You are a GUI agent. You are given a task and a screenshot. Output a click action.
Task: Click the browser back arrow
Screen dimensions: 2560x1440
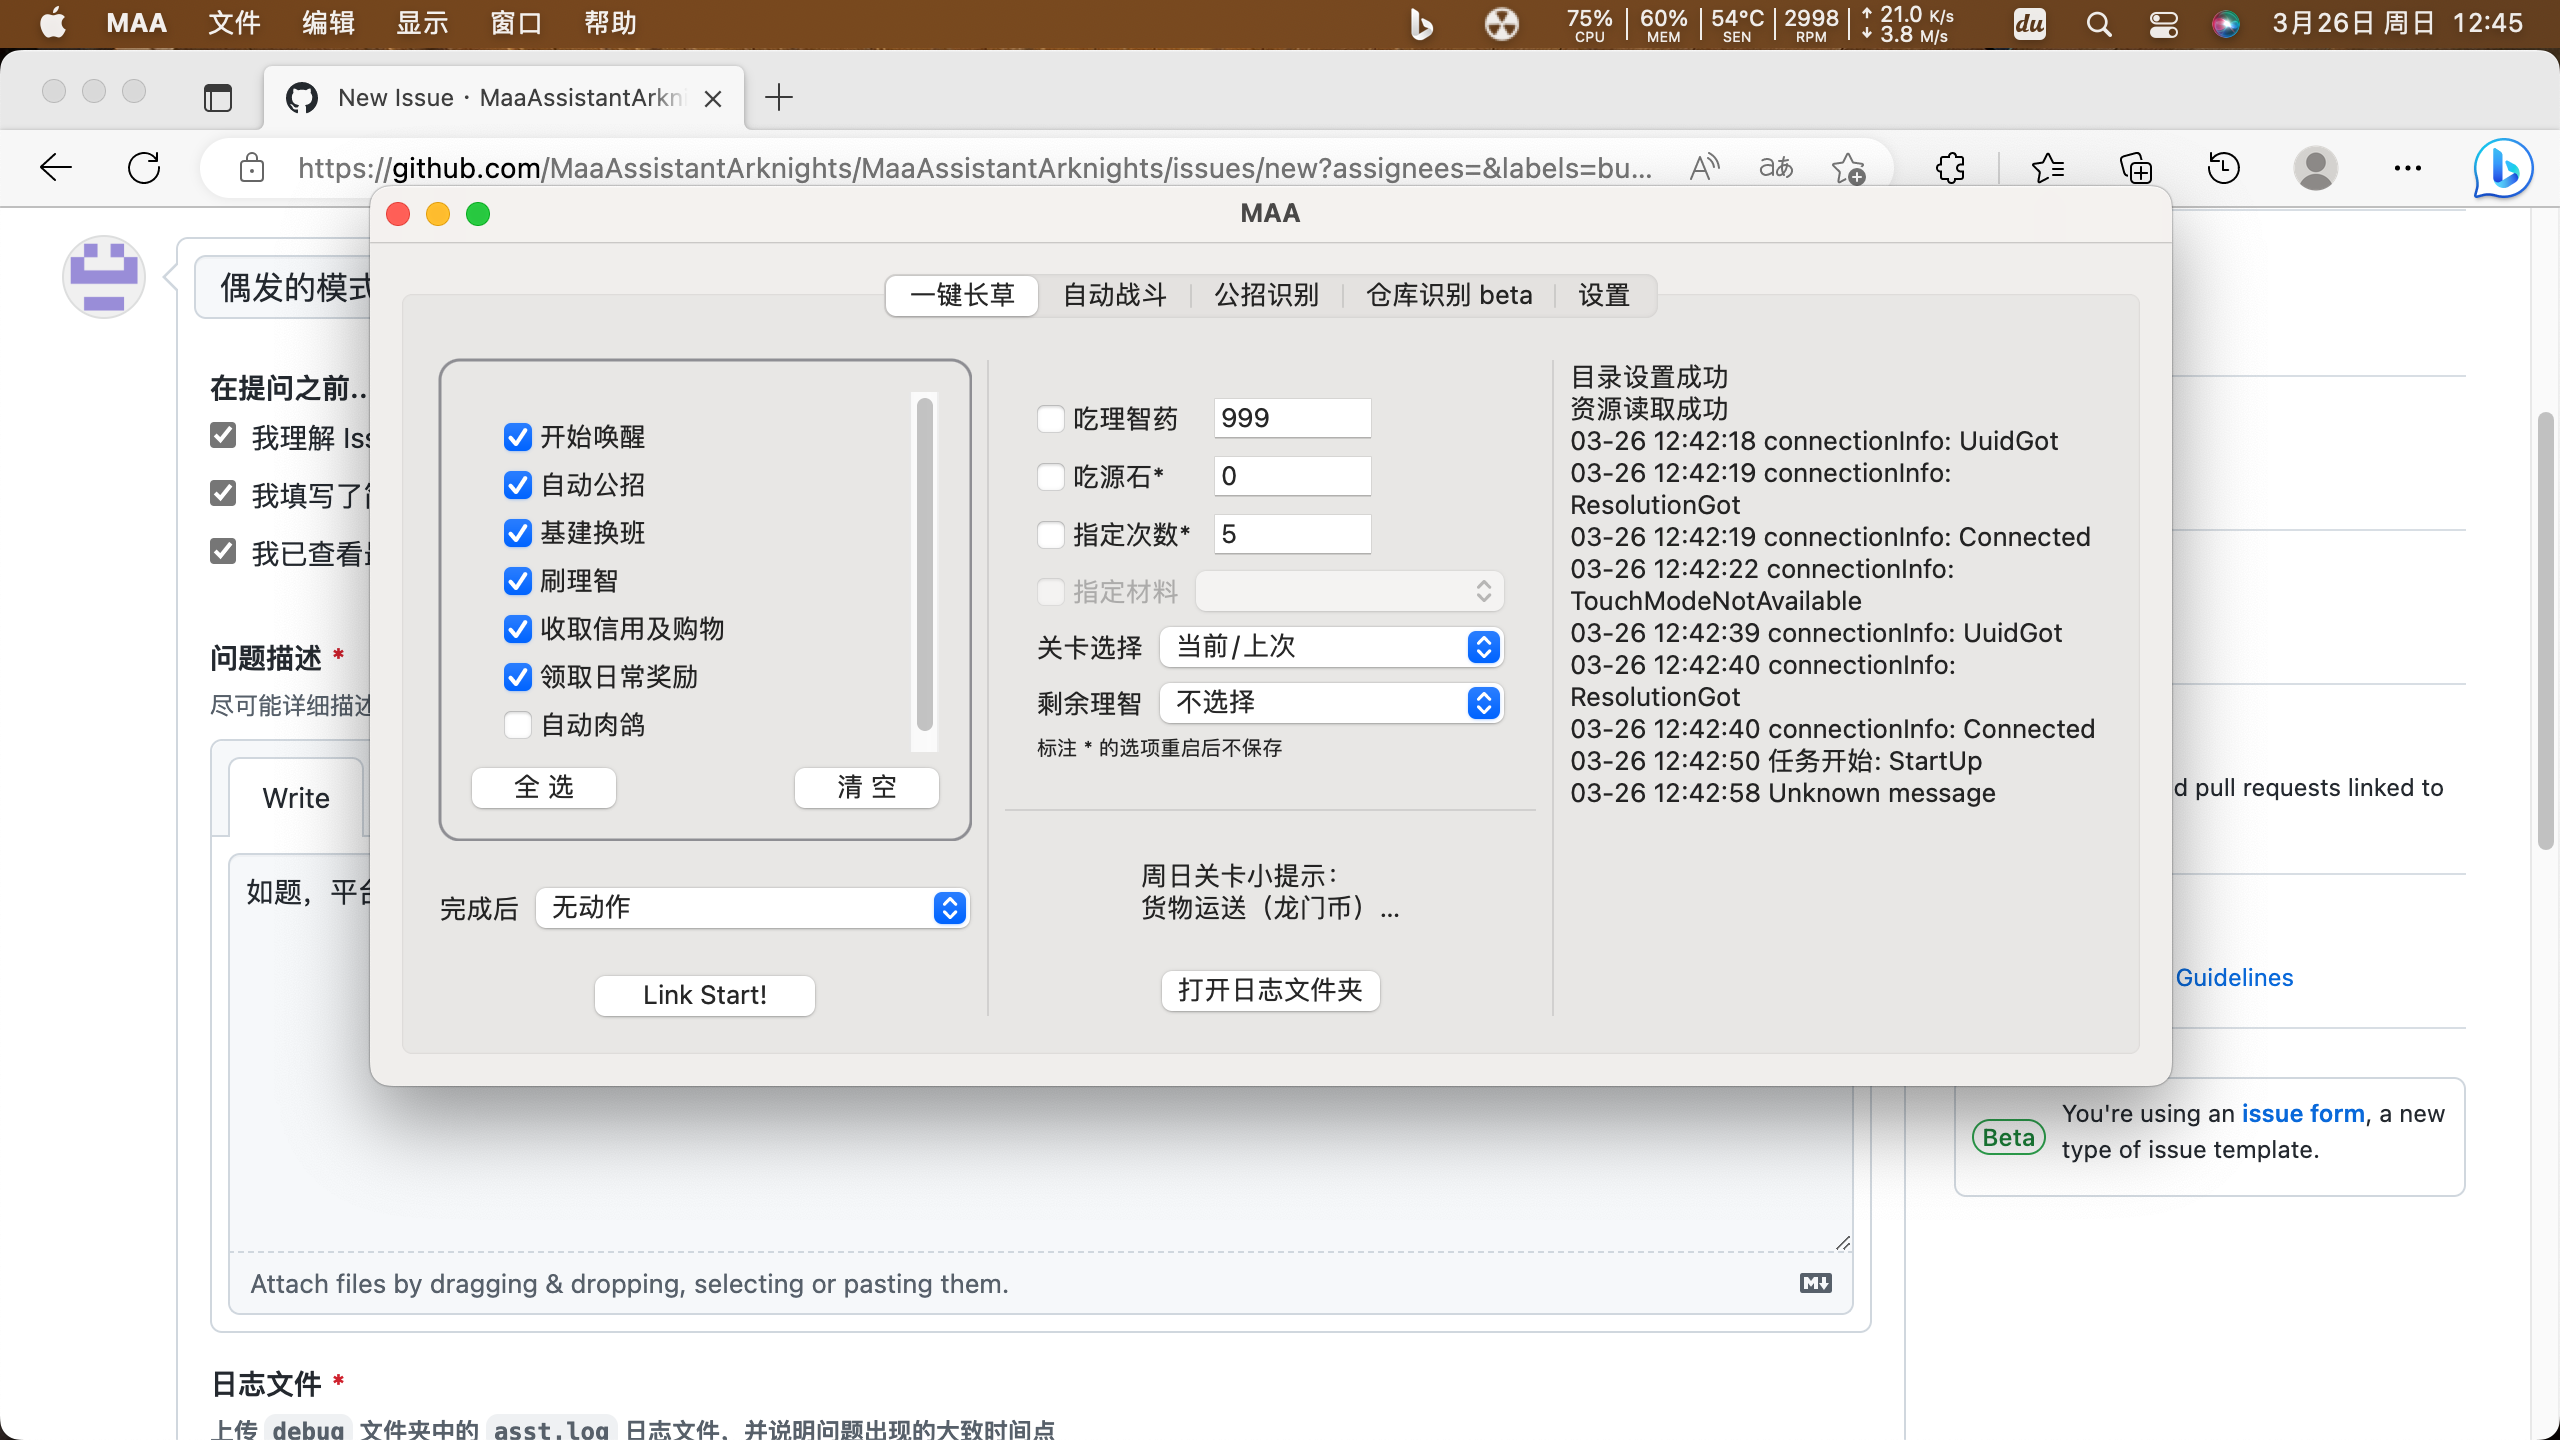pyautogui.click(x=55, y=167)
